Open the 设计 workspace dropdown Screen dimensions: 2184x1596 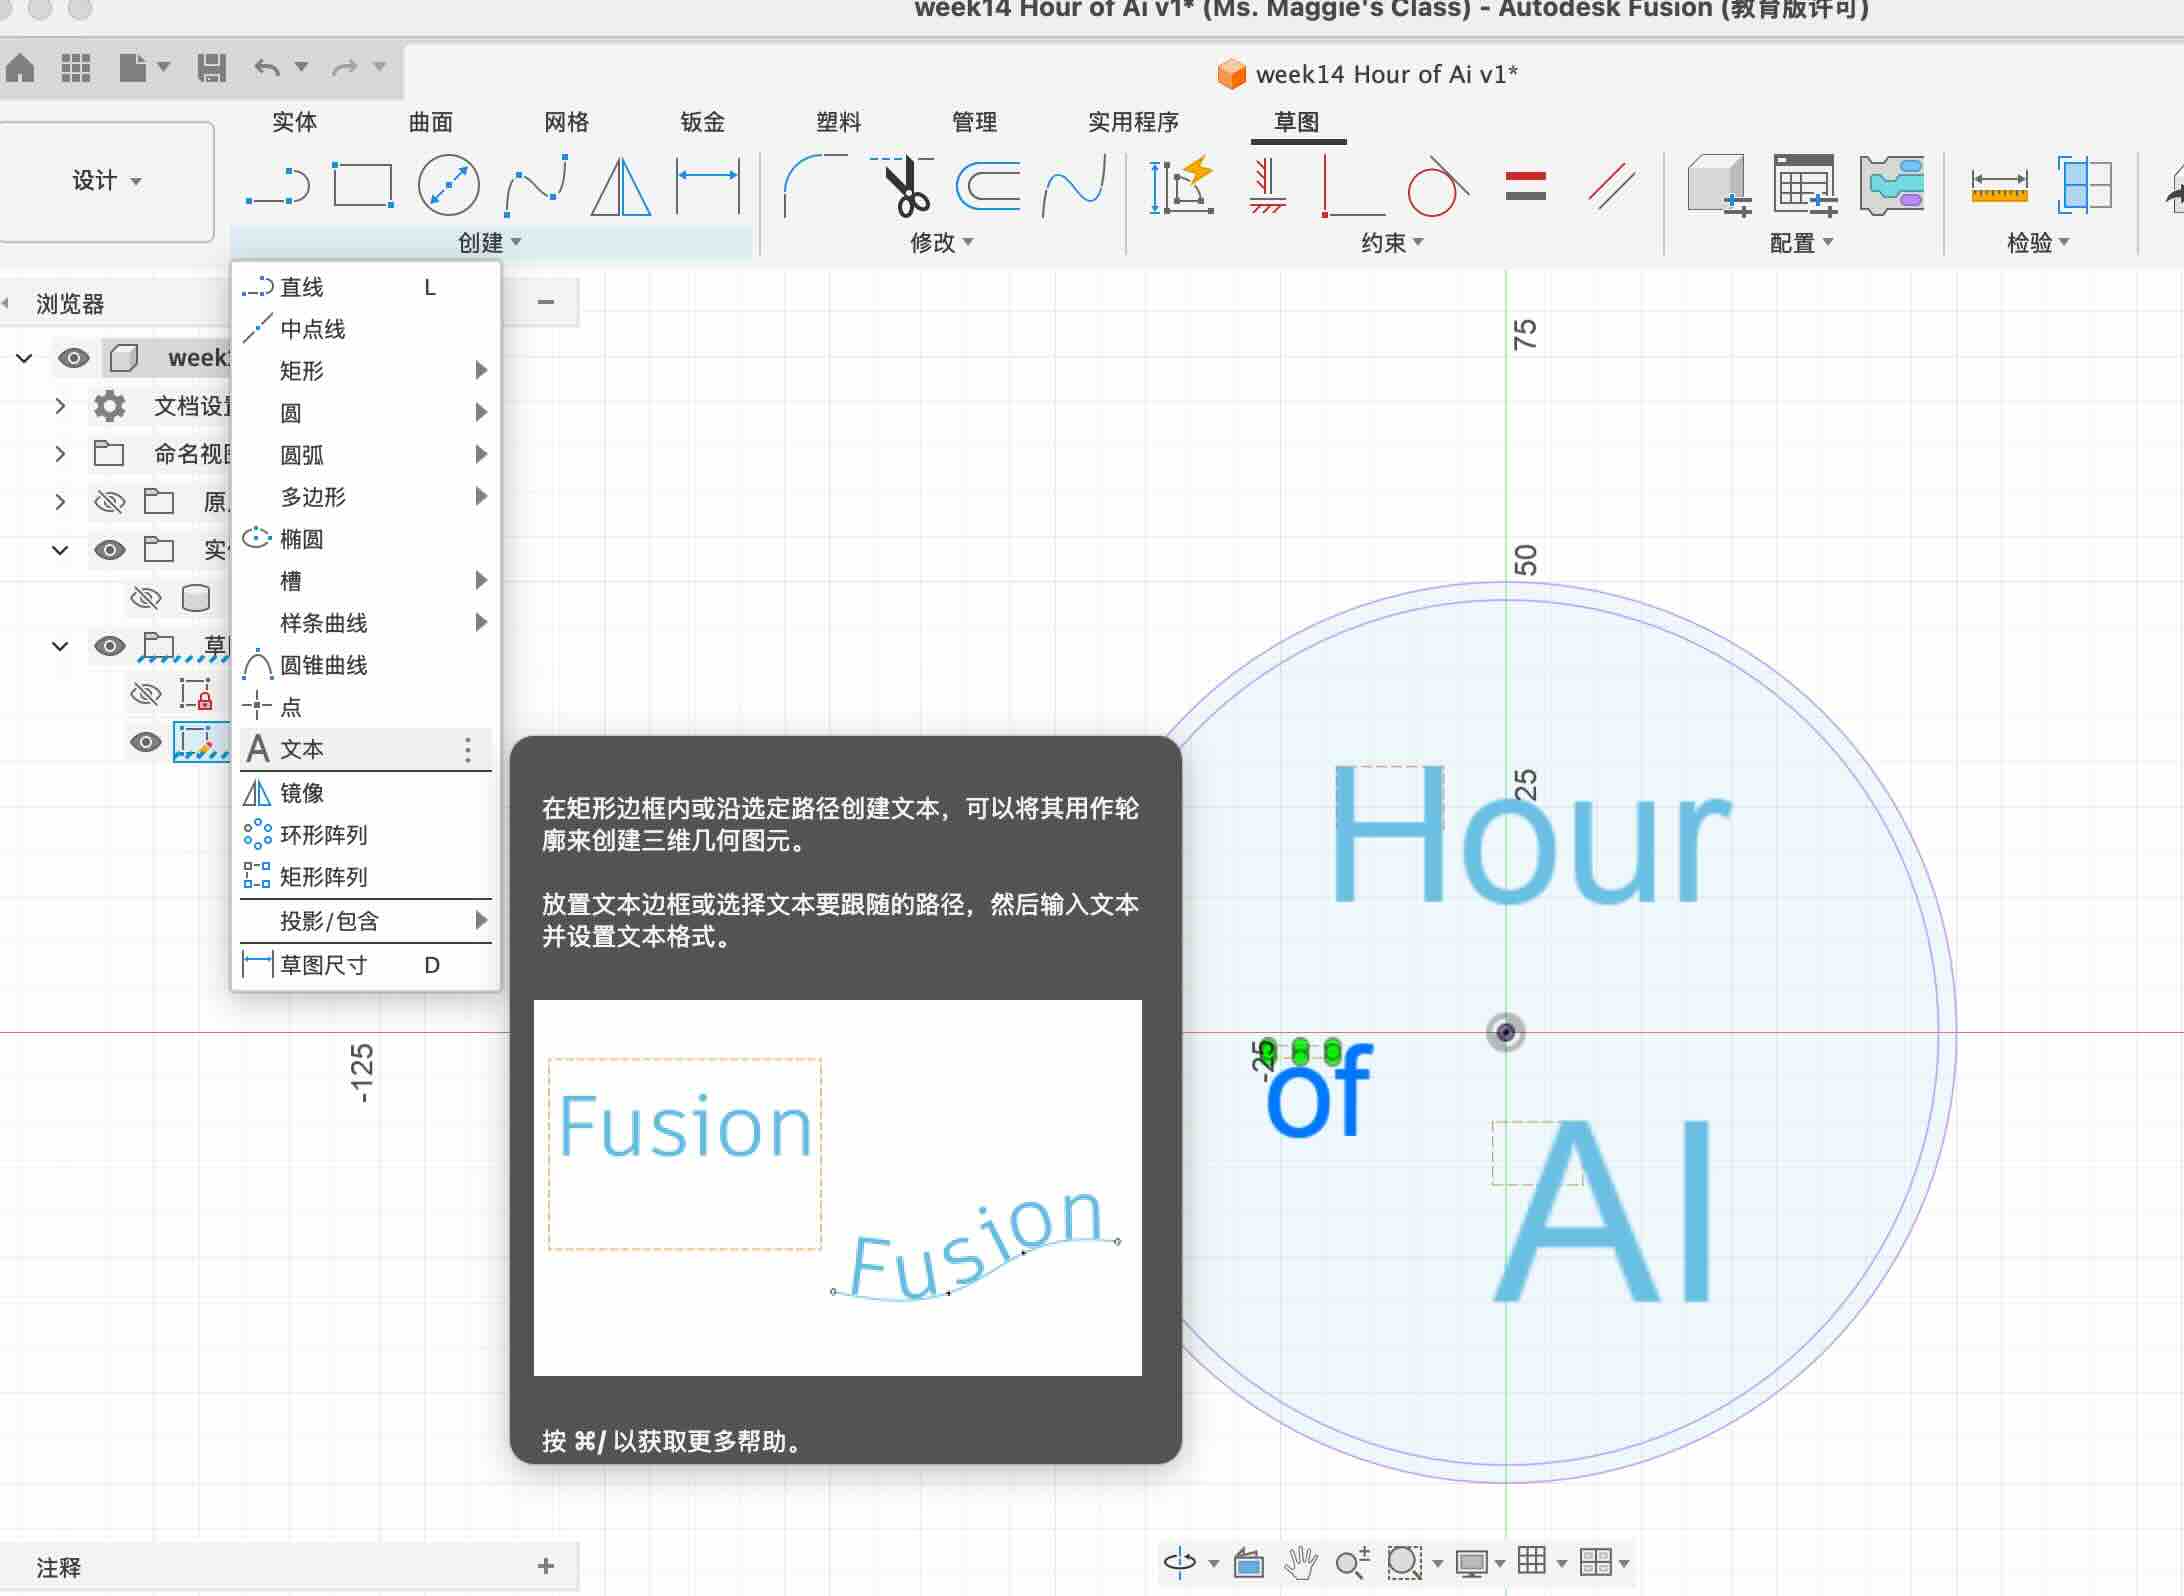pyautogui.click(x=107, y=181)
